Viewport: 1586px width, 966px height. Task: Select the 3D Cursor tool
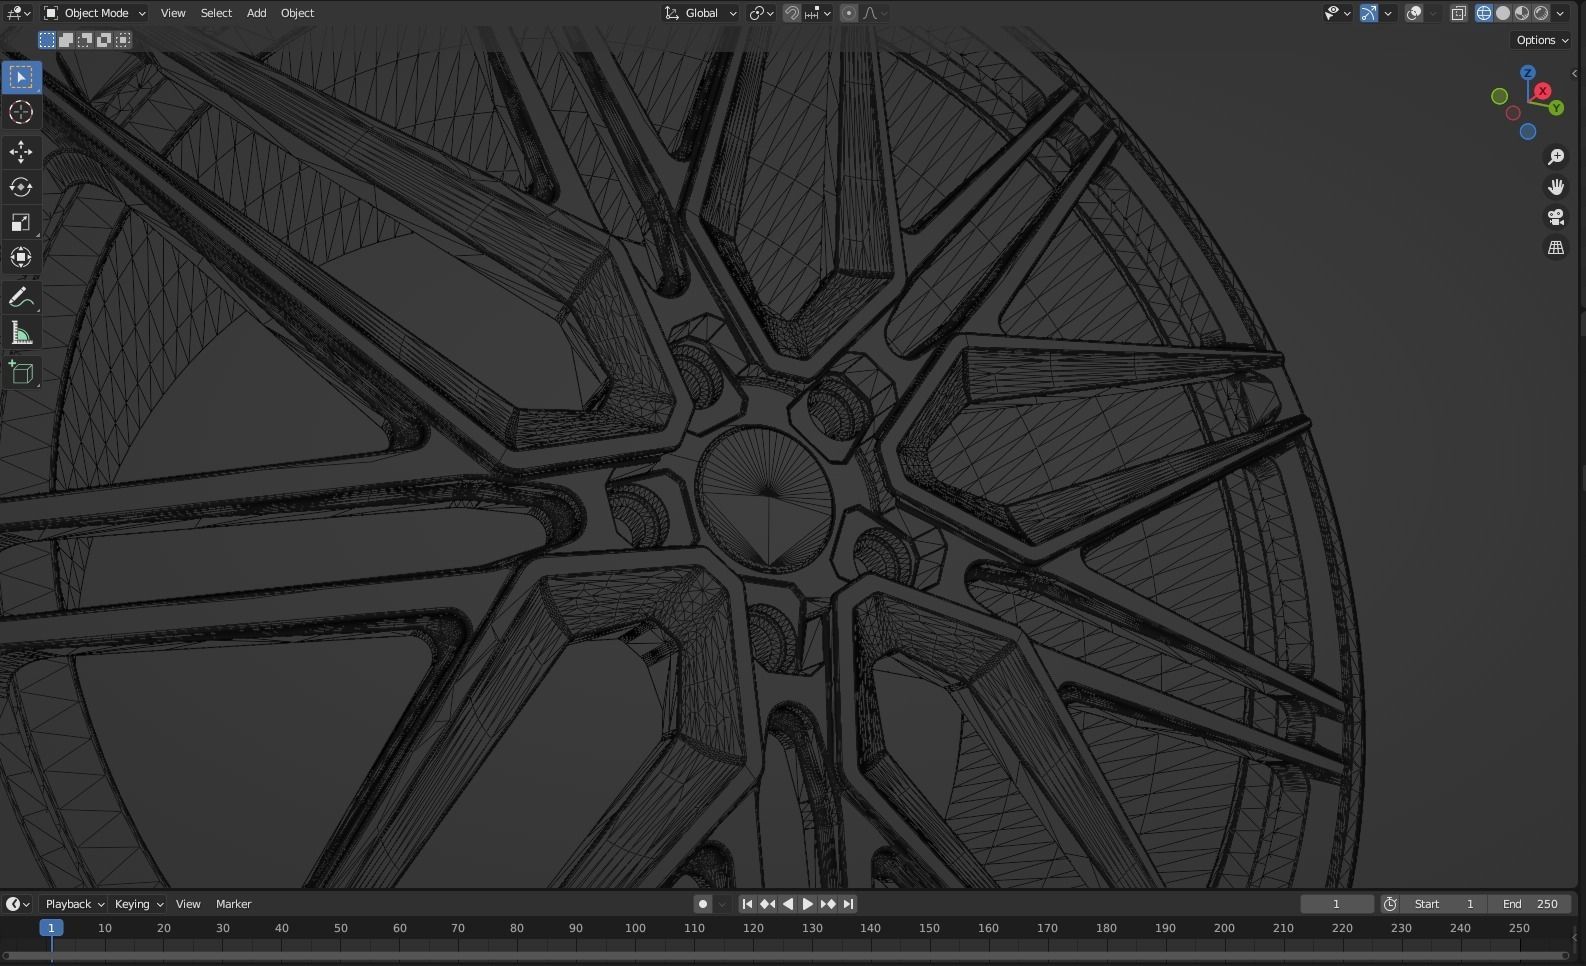click(x=21, y=112)
